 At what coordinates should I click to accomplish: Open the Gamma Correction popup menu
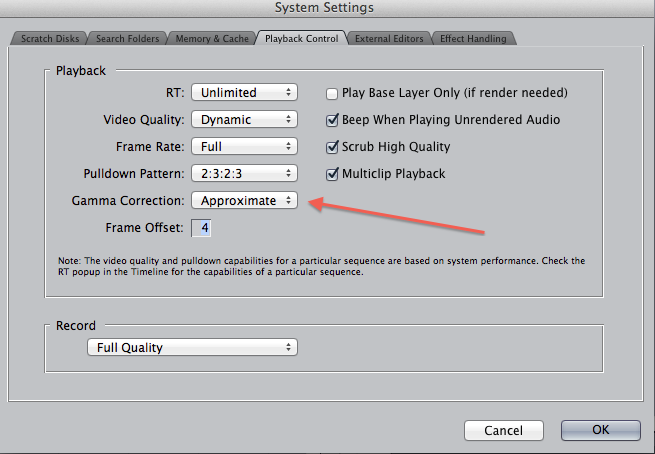point(245,200)
